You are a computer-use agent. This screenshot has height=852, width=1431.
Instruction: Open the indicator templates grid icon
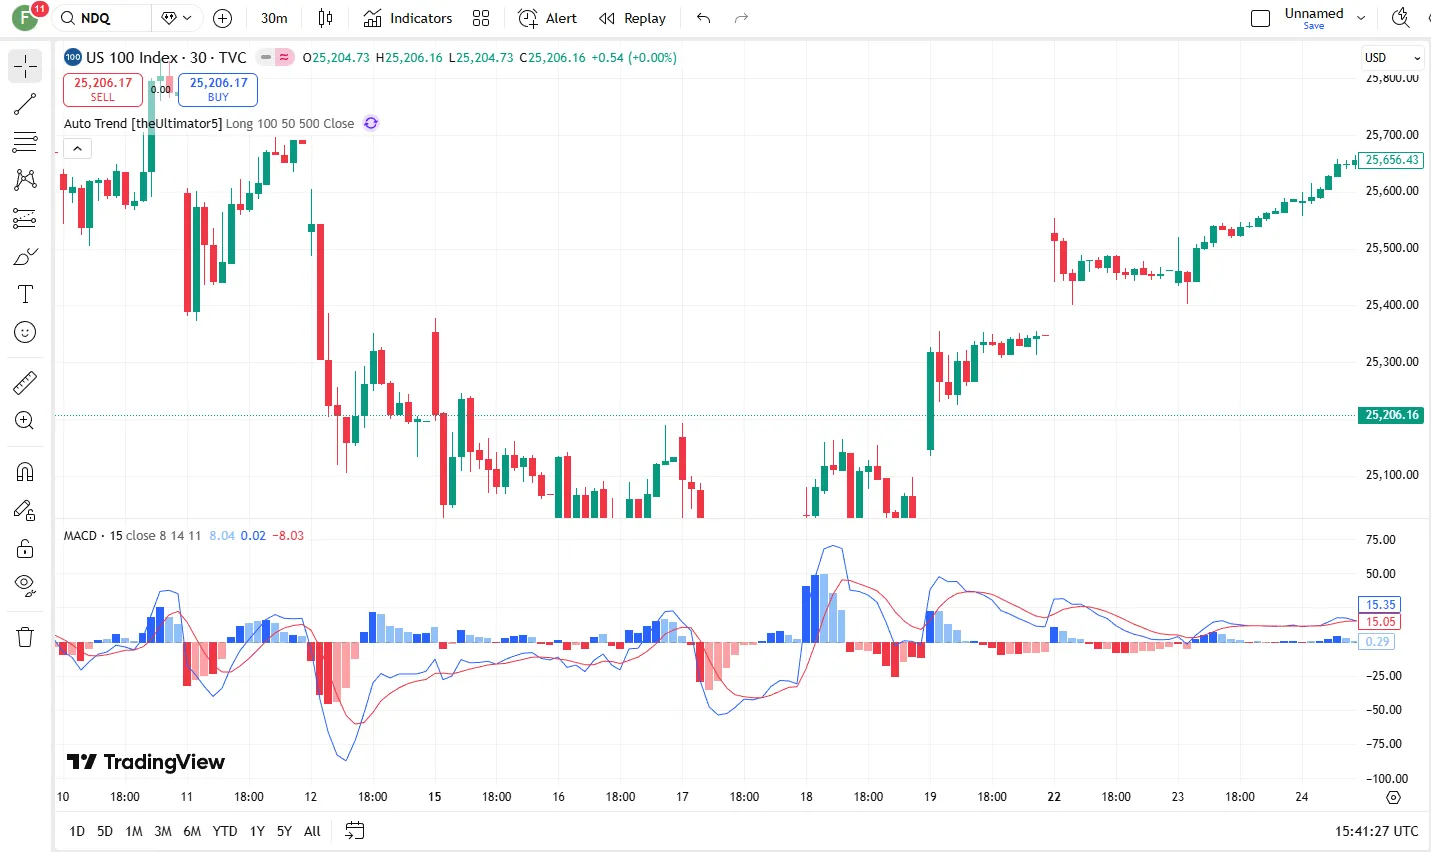point(481,18)
